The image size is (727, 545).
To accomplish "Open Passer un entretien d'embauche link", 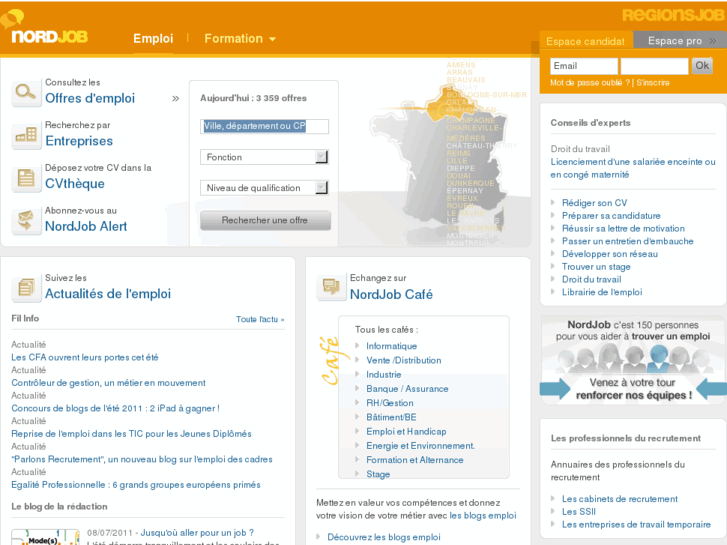I will tap(627, 241).
